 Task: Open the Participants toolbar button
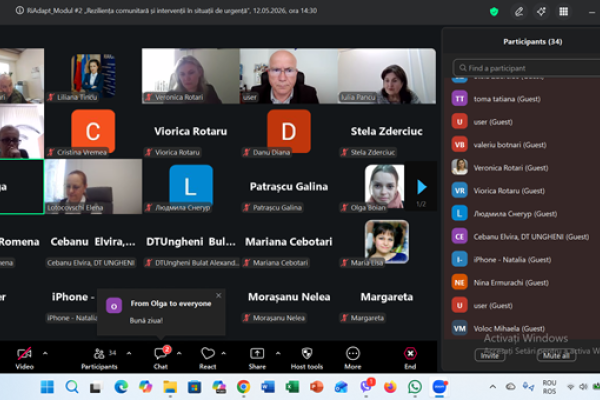pos(99,358)
